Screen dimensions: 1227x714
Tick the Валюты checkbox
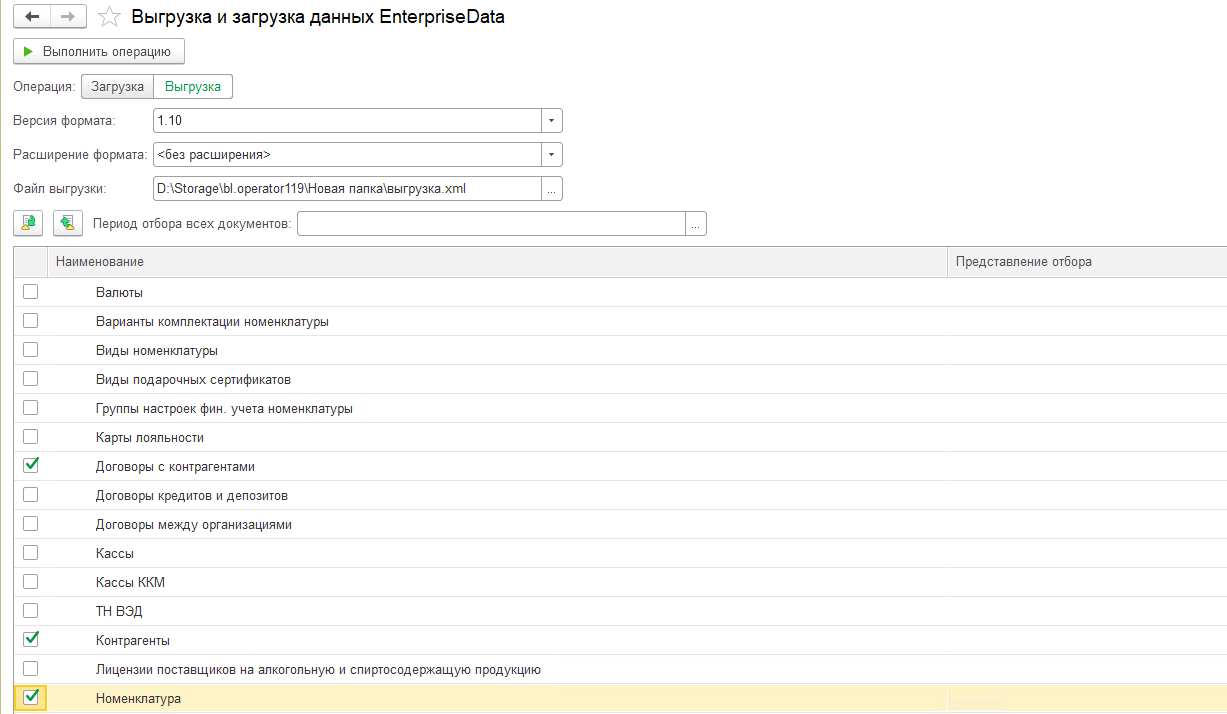pos(30,292)
